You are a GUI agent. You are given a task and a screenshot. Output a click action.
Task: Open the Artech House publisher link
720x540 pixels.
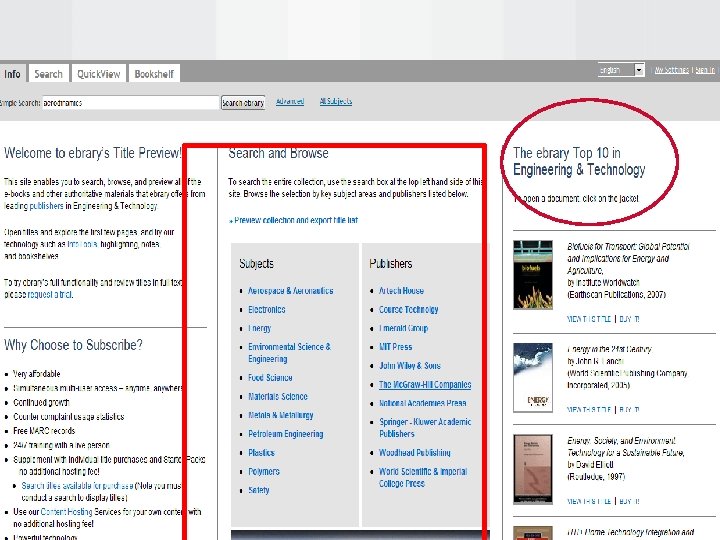(x=401, y=291)
